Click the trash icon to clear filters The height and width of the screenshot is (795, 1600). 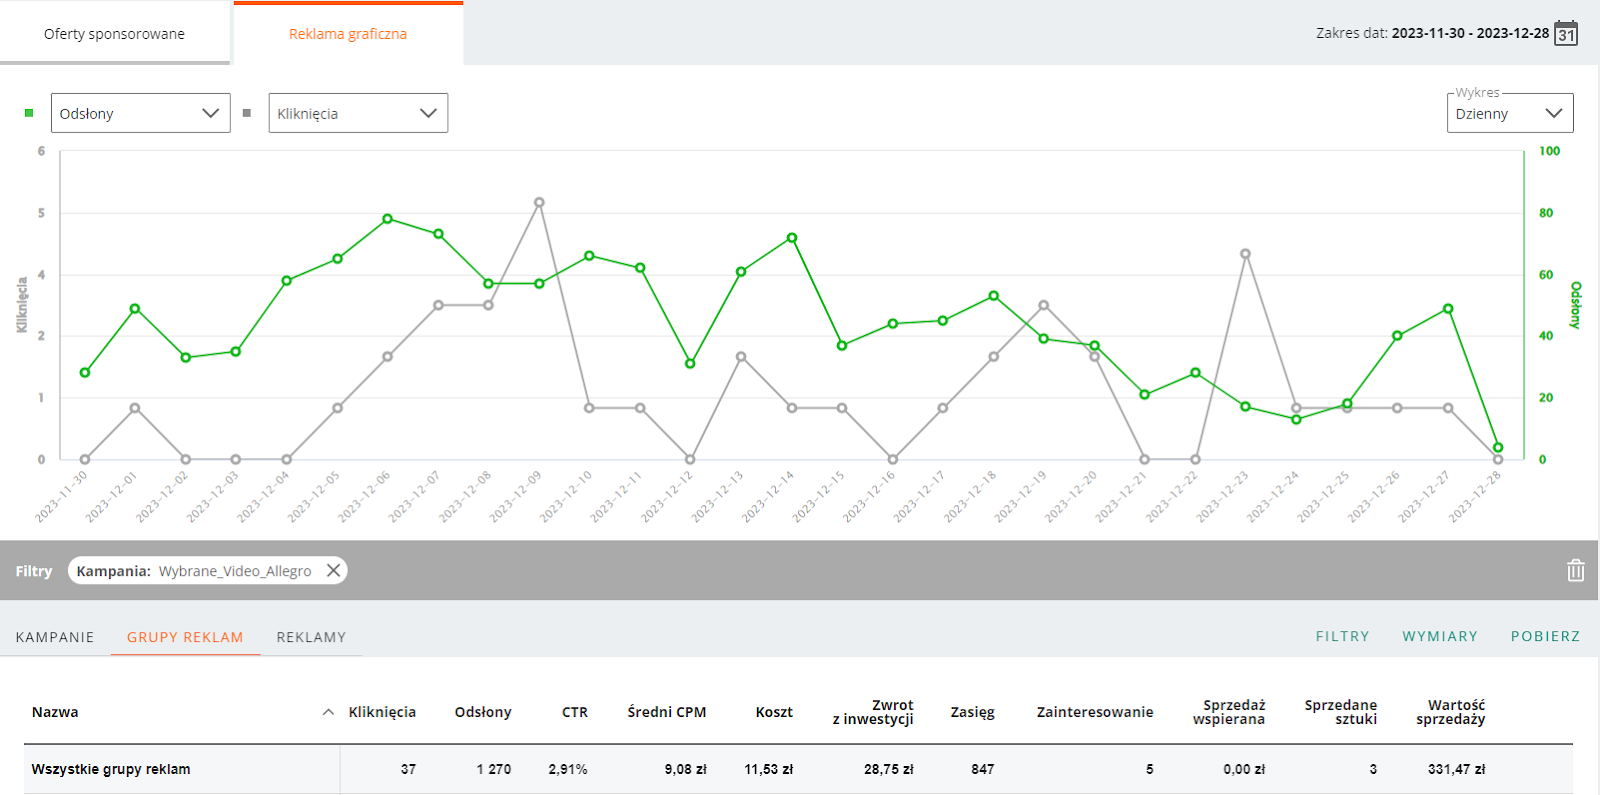tap(1575, 570)
